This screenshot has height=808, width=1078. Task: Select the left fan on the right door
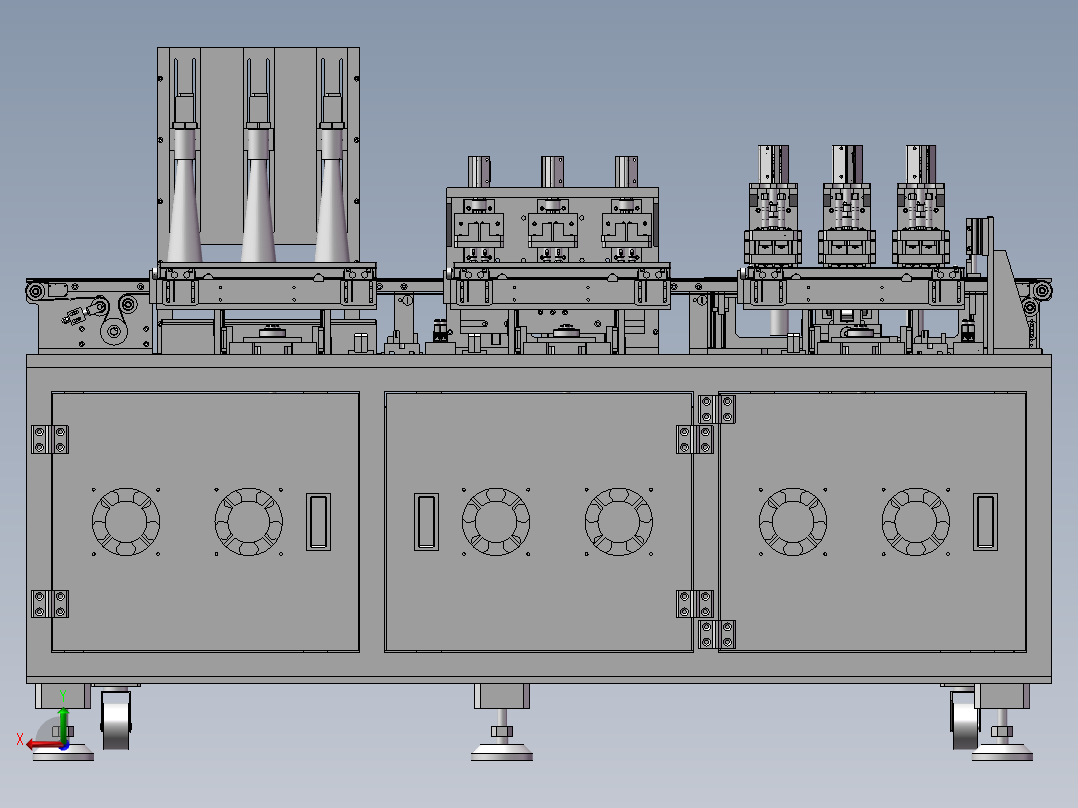pos(793,522)
